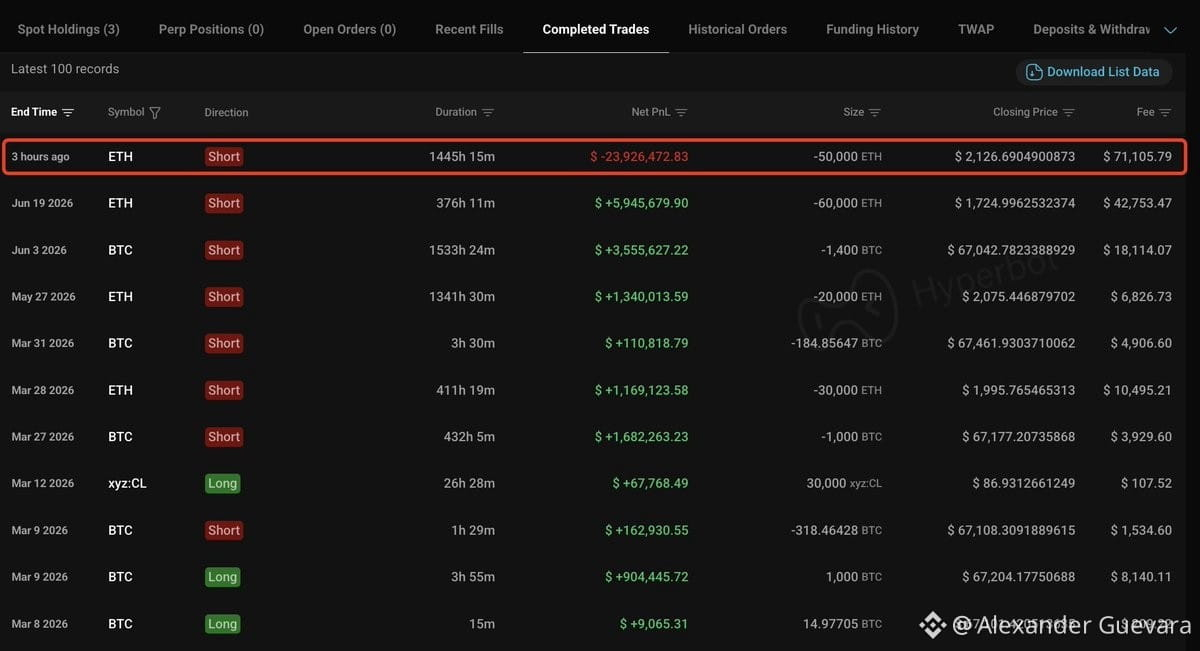Click the Long tag in the xyz:CL row
The image size is (1200, 651).
(x=222, y=483)
